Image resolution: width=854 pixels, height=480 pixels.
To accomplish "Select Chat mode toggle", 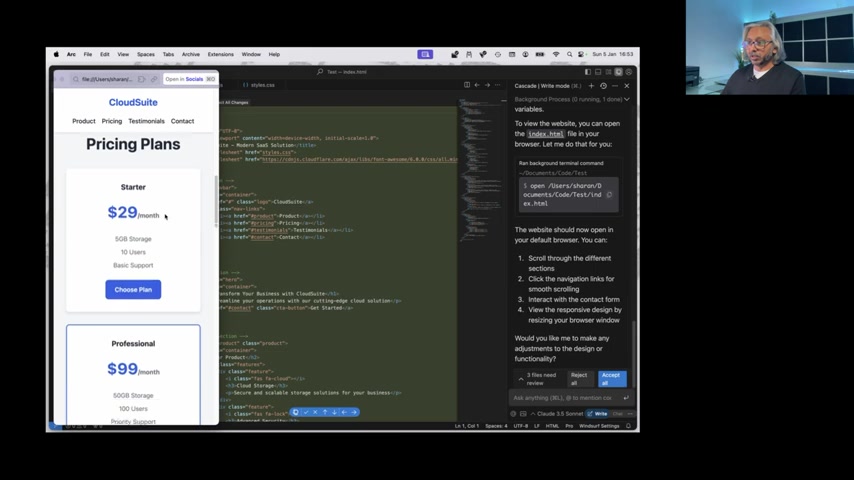I will point(618,414).
